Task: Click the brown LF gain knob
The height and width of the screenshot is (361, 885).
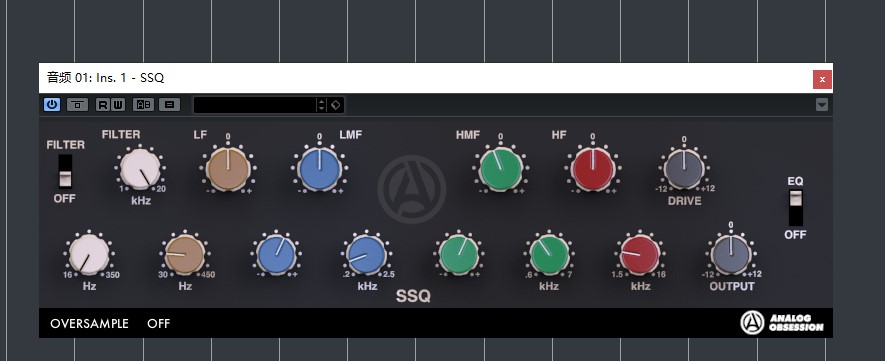Action: pos(228,169)
